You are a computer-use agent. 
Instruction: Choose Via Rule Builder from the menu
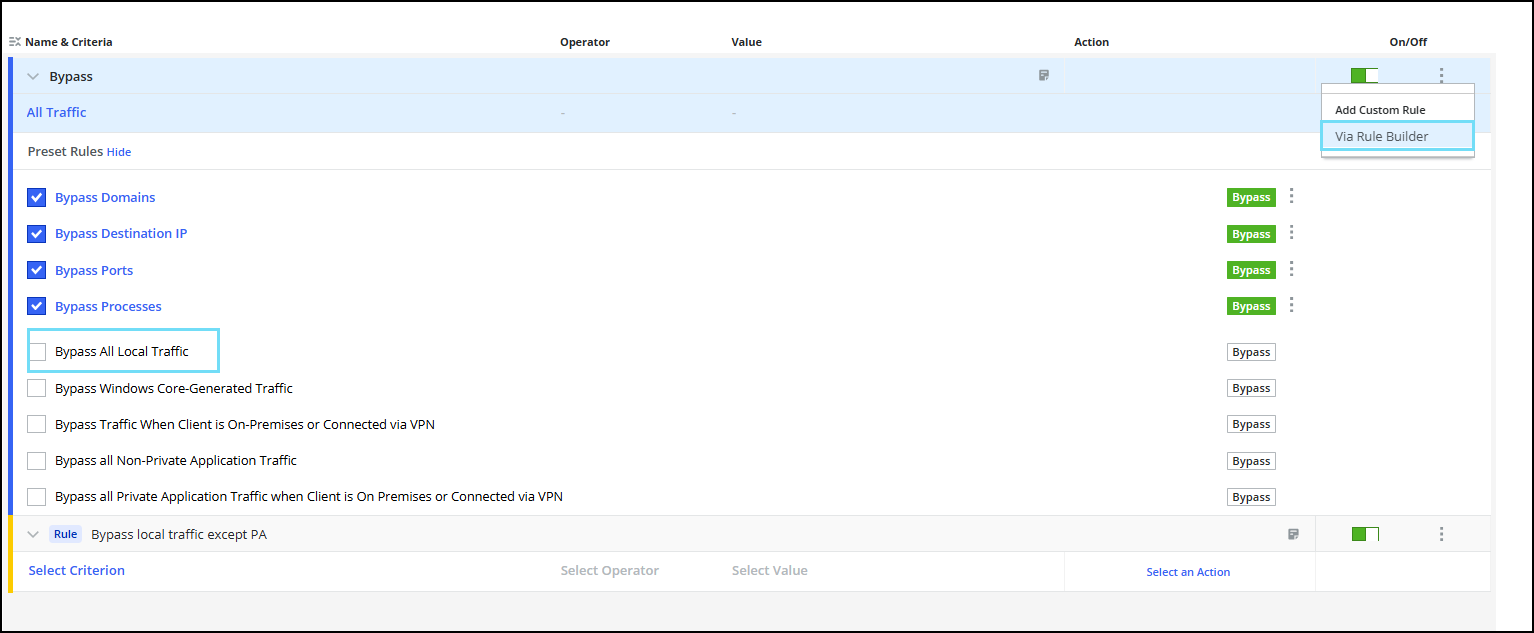(x=1397, y=136)
